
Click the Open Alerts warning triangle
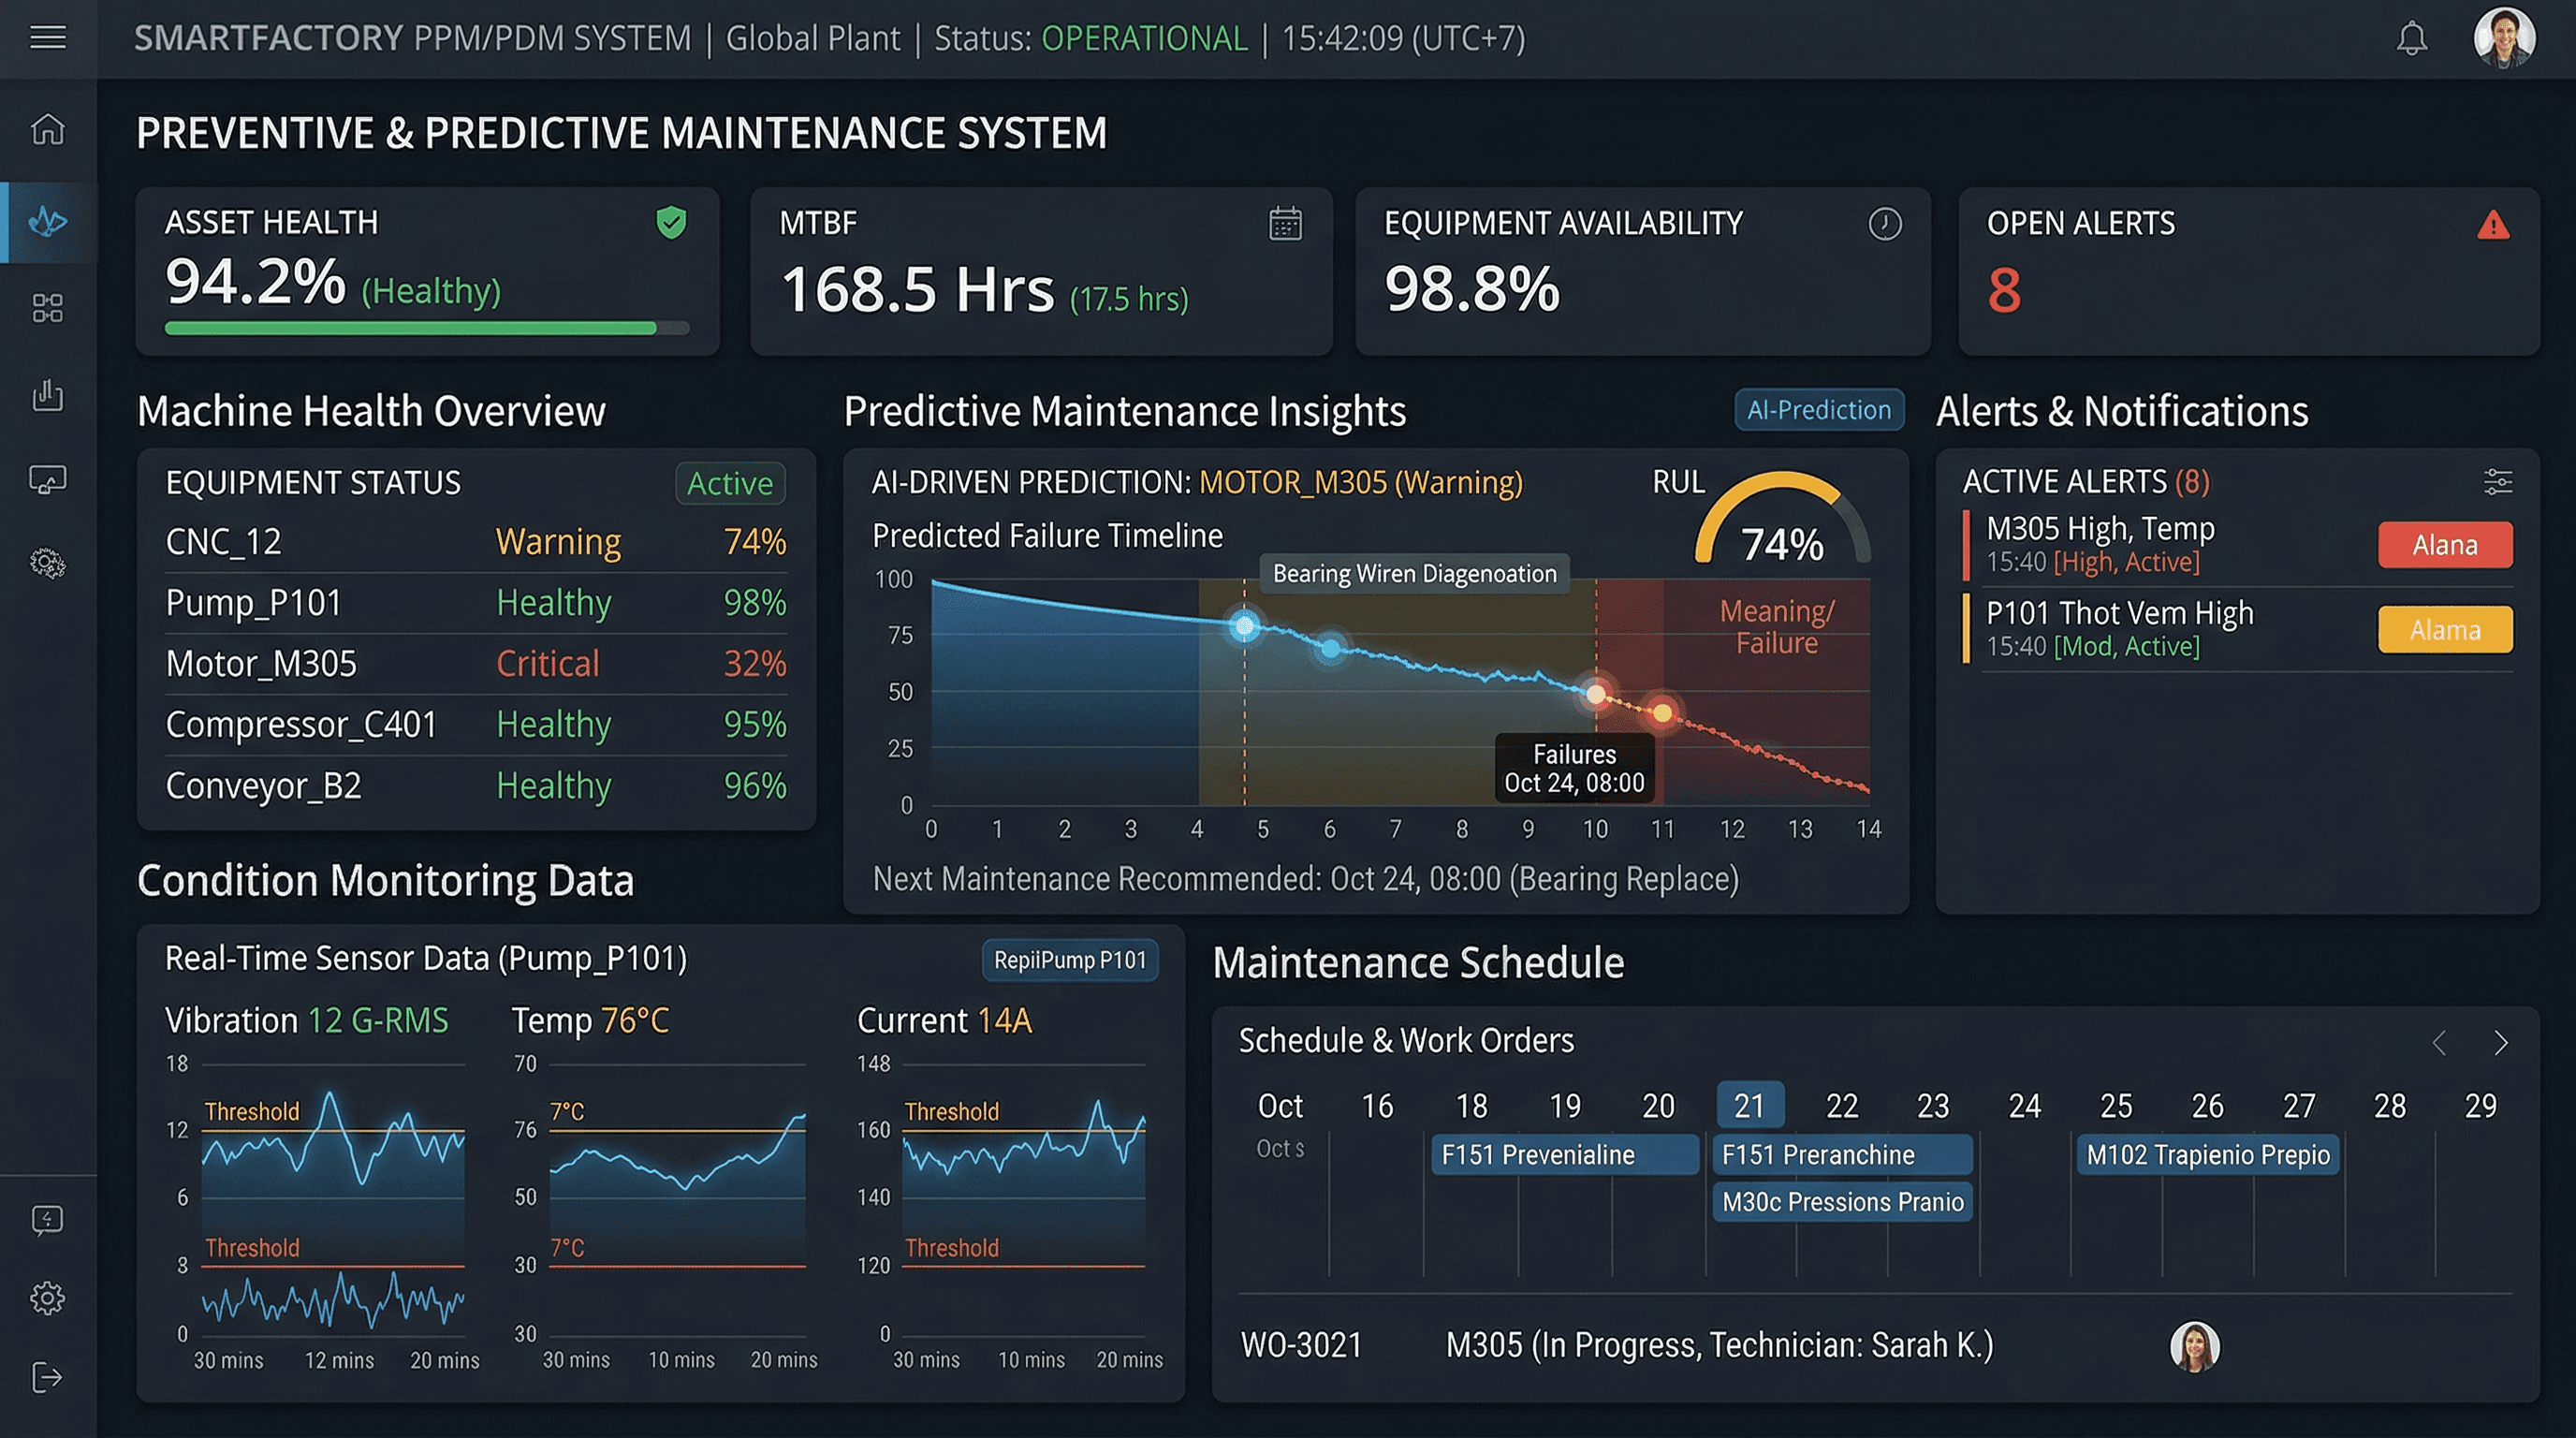tap(2493, 225)
